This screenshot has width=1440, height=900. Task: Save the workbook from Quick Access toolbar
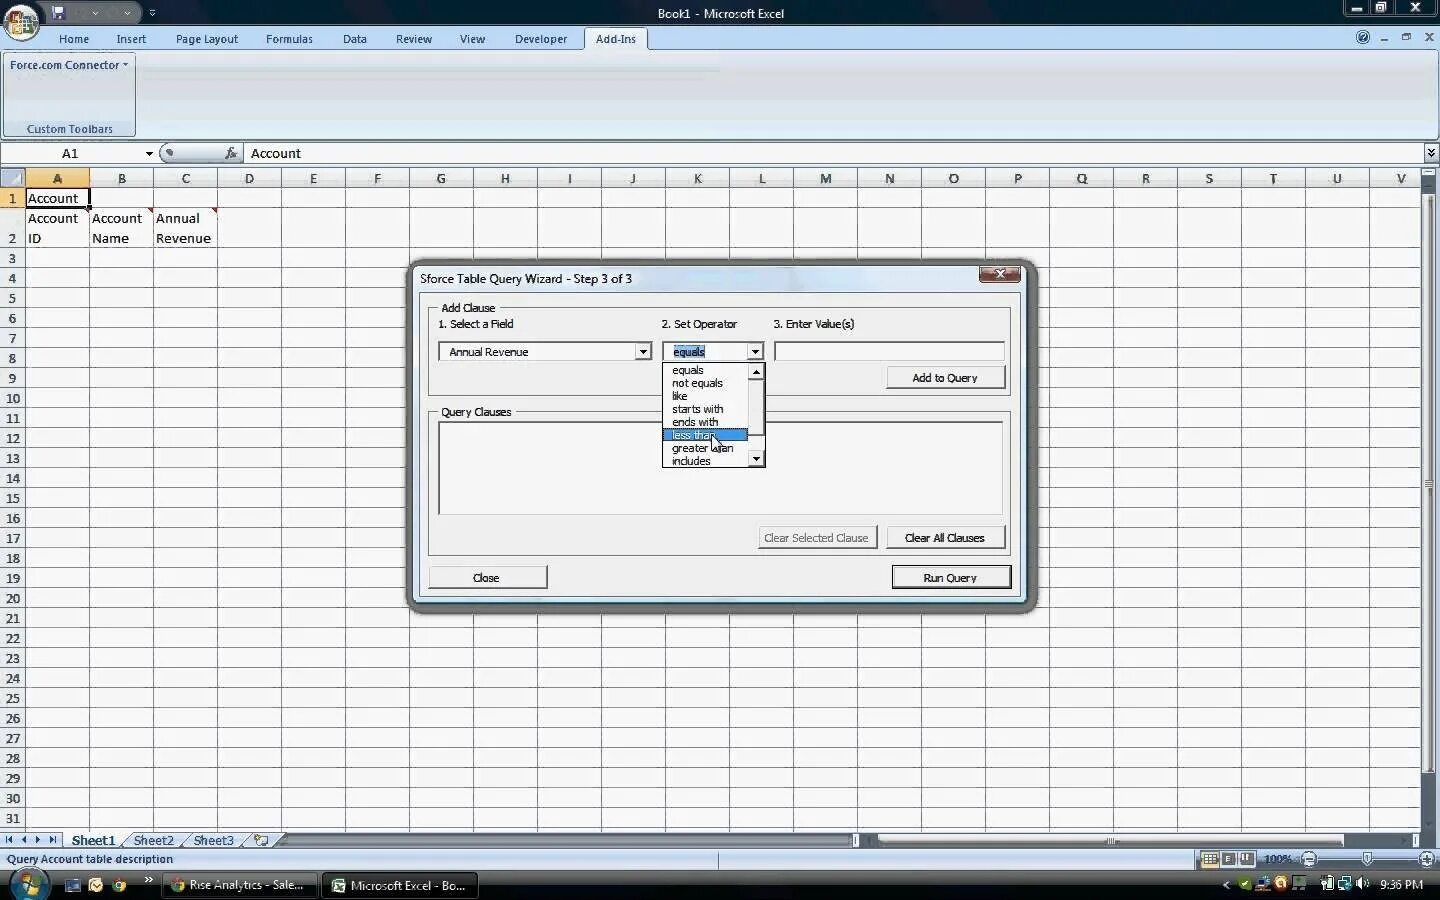click(58, 13)
